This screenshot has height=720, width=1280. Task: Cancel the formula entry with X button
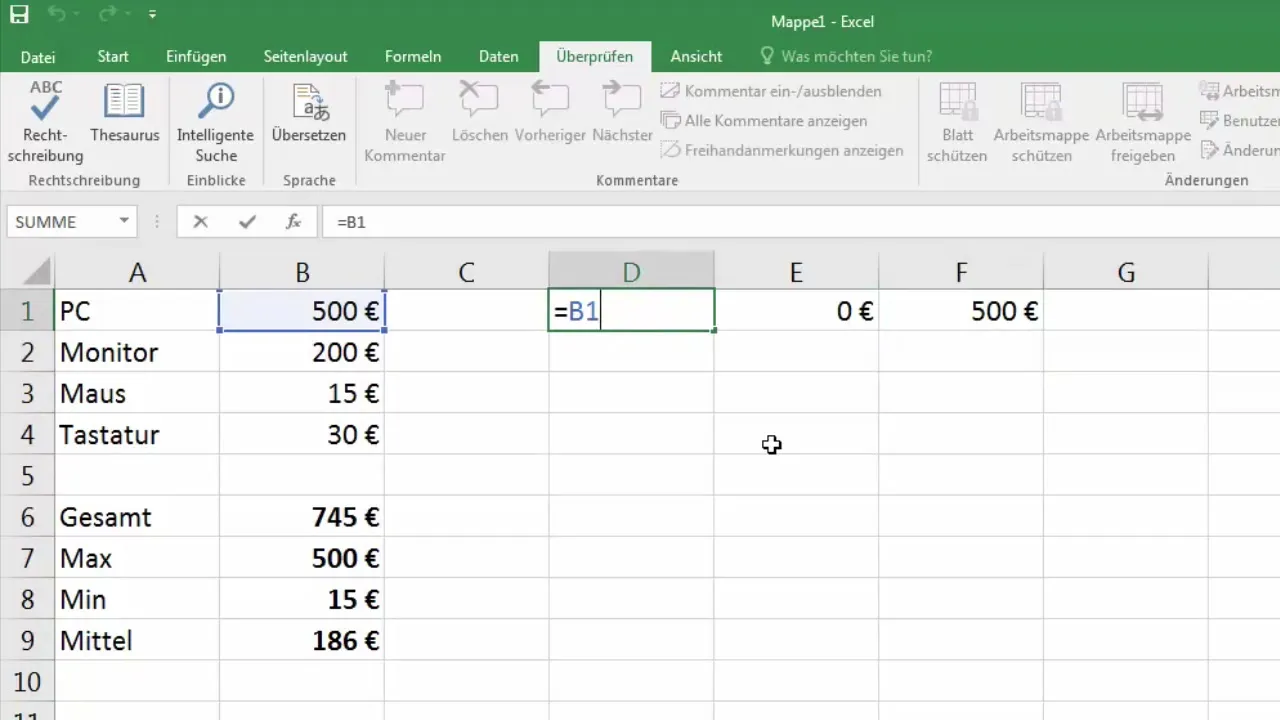[201, 221]
